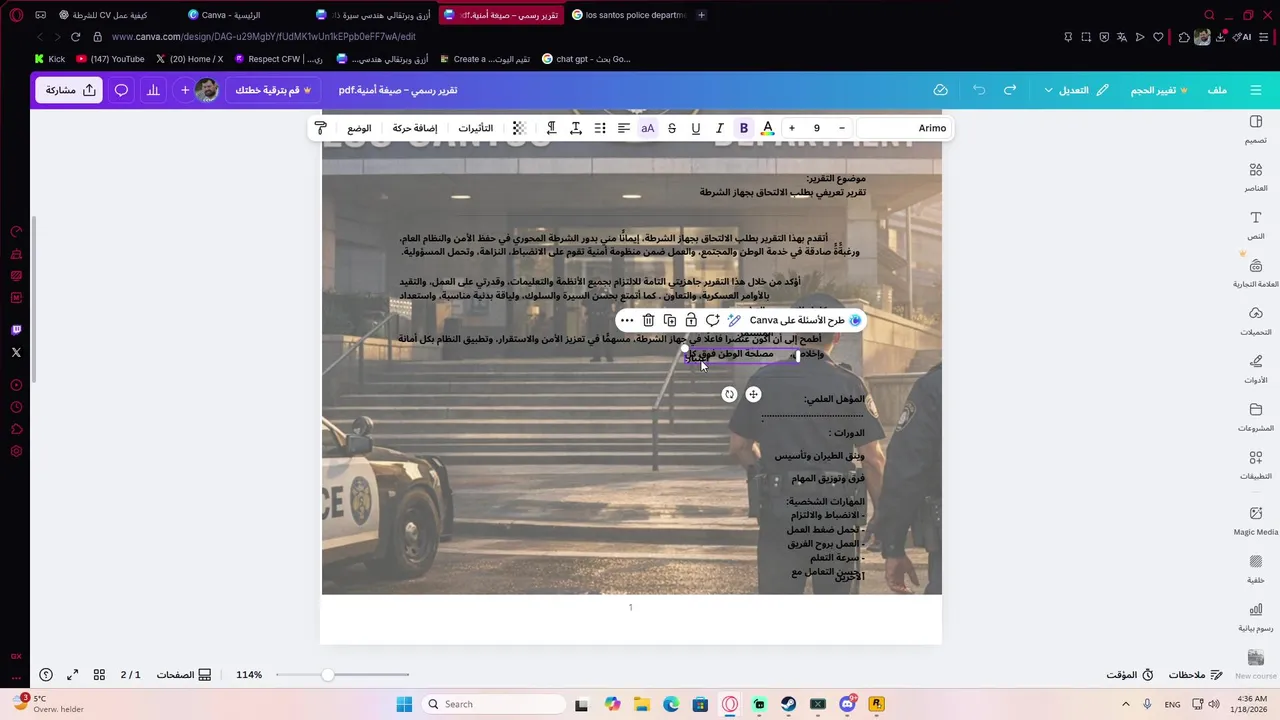Open the الصفحات pages view

183,675
